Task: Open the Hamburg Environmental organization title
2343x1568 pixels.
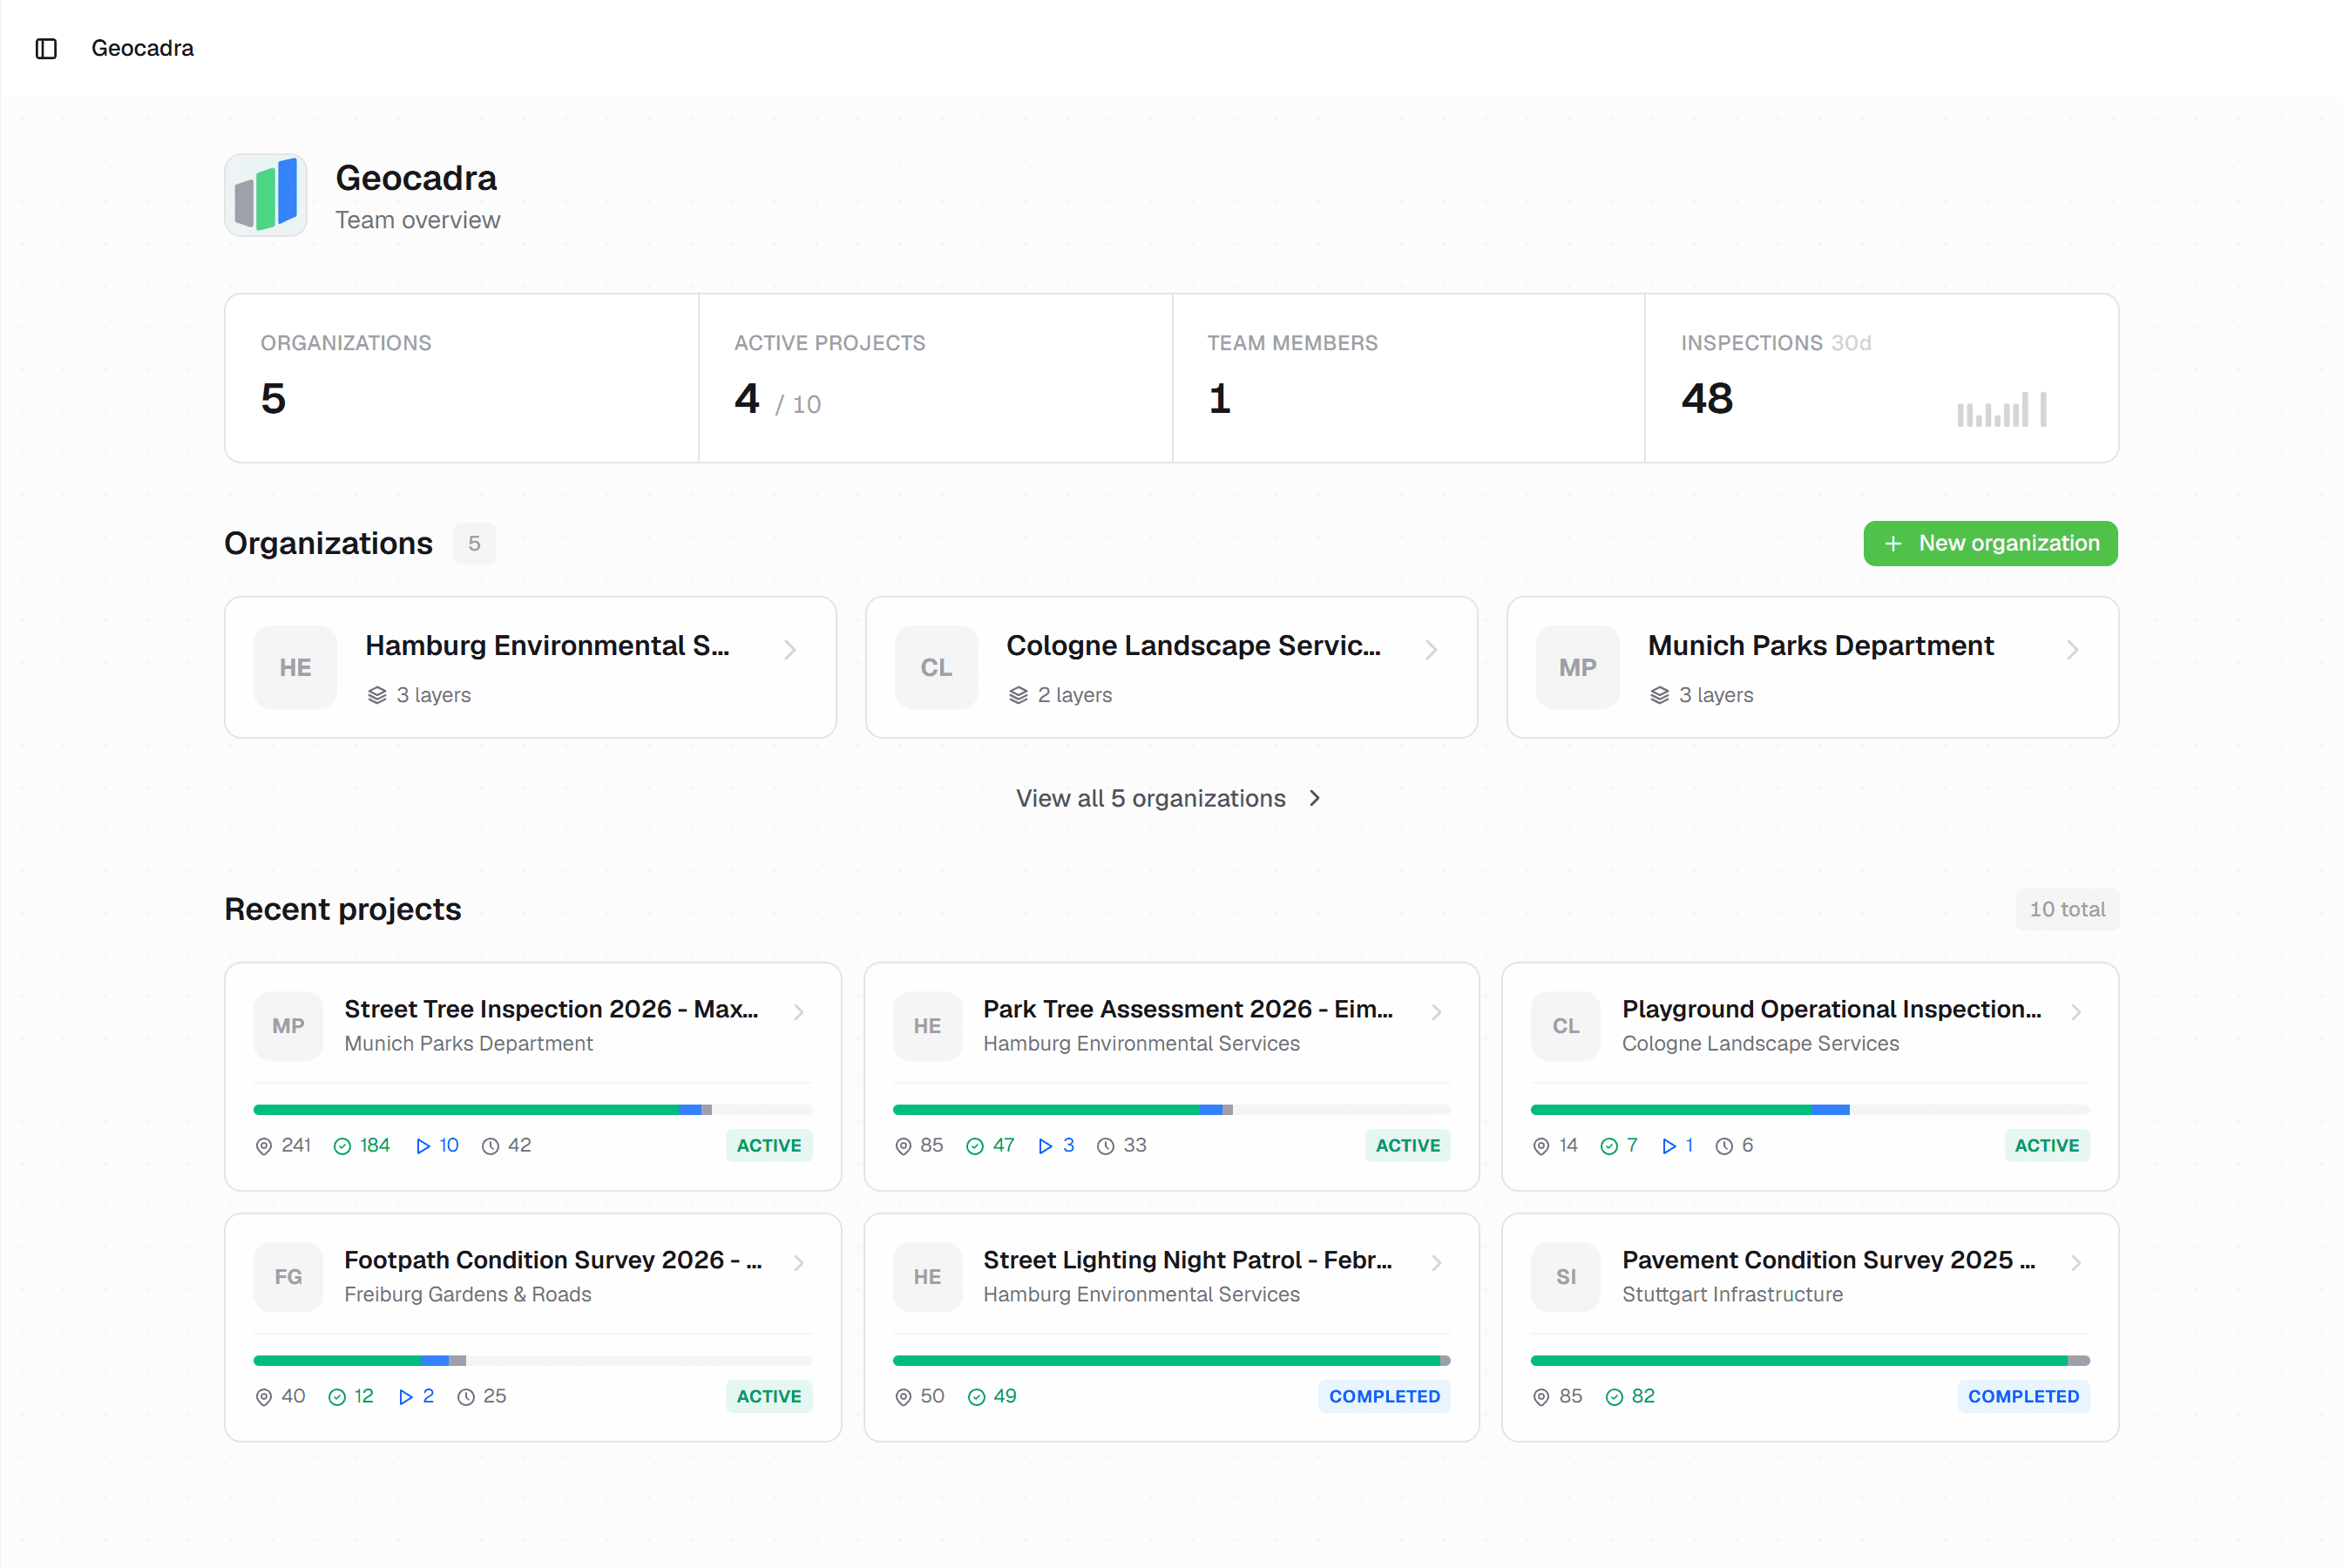Action: click(x=547, y=646)
